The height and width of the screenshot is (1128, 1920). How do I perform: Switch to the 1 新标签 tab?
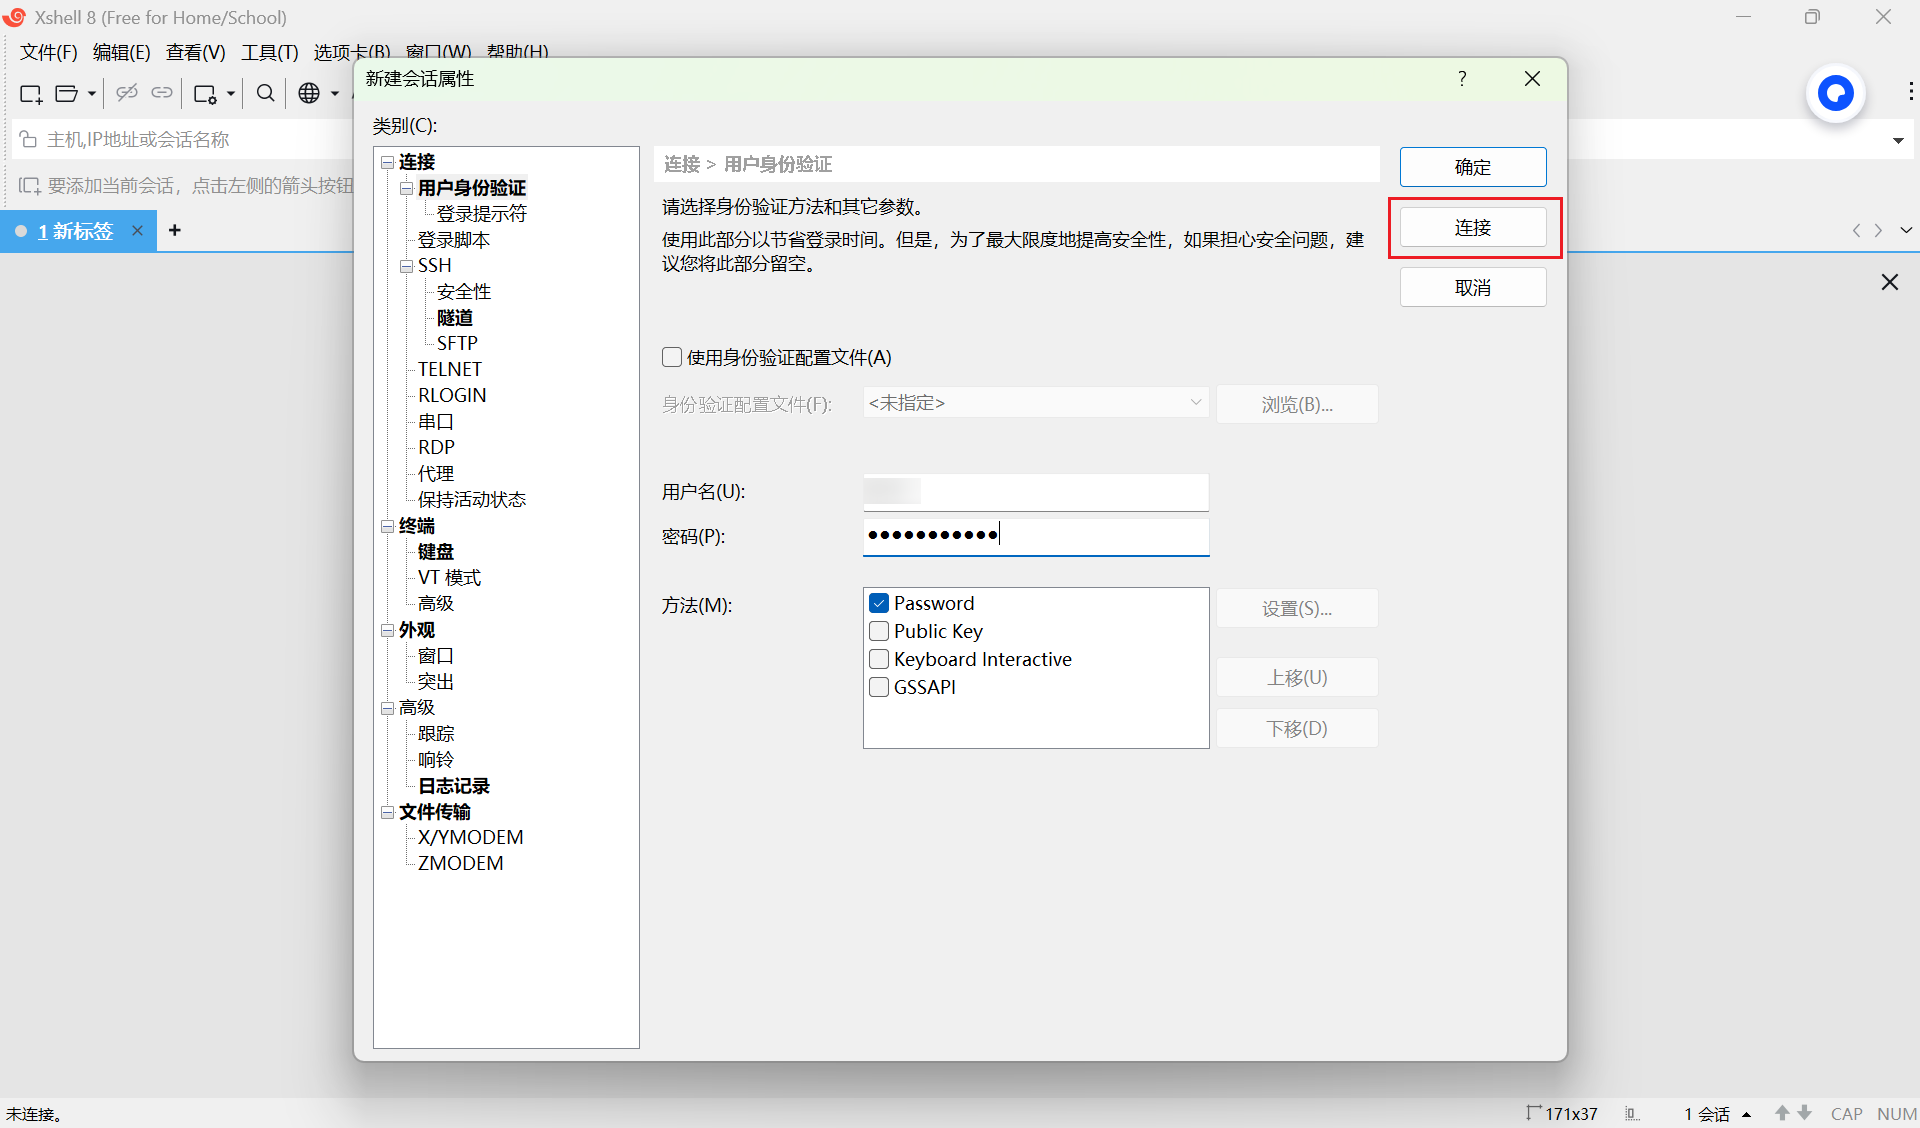tap(76, 231)
